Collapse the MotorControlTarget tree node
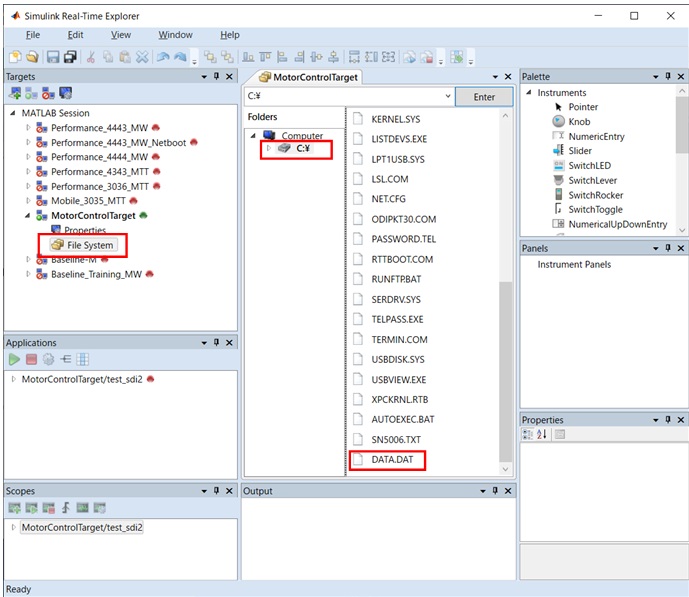Viewport: 689px width, 597px height. (x=28, y=215)
